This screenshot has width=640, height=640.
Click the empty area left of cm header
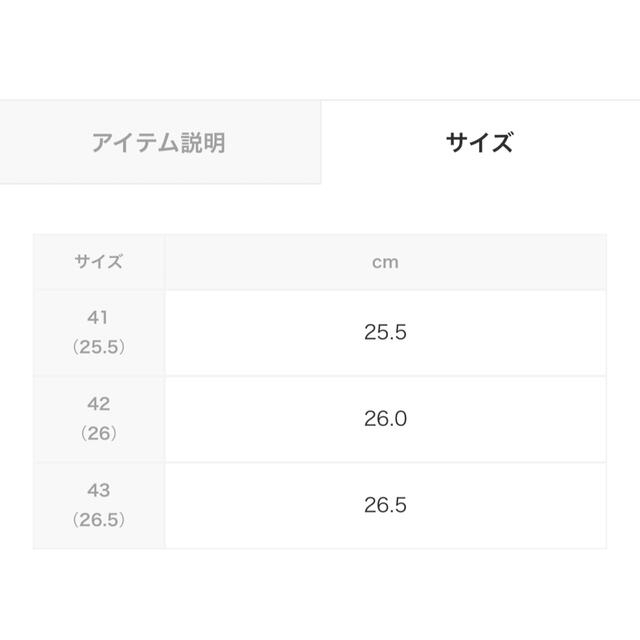265,262
